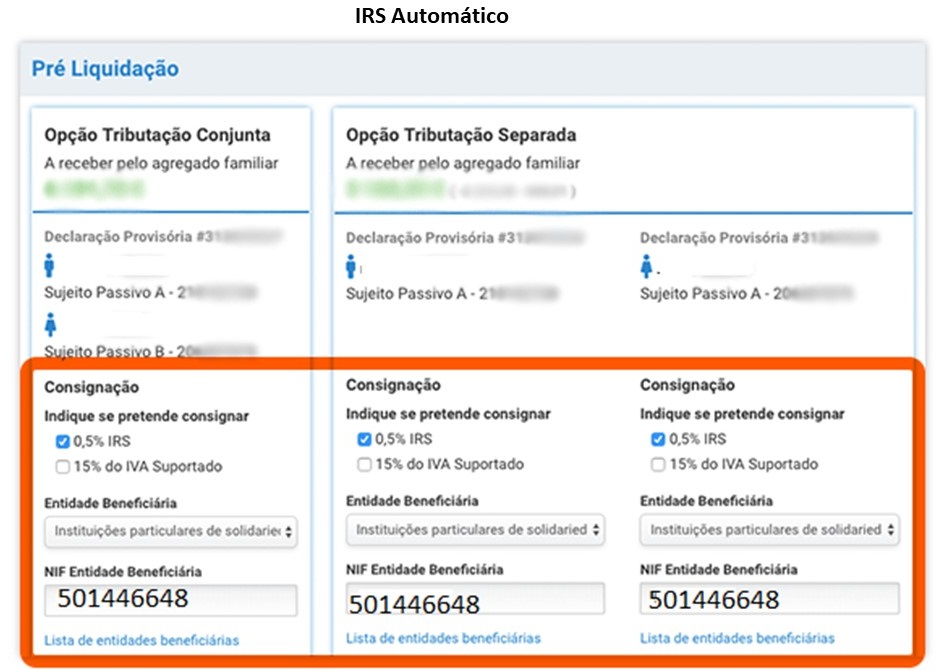The width and height of the screenshot is (937, 671).
Task: Focus NIF Entidade Beneficiária field in first Separada column
Action: (x=475, y=600)
